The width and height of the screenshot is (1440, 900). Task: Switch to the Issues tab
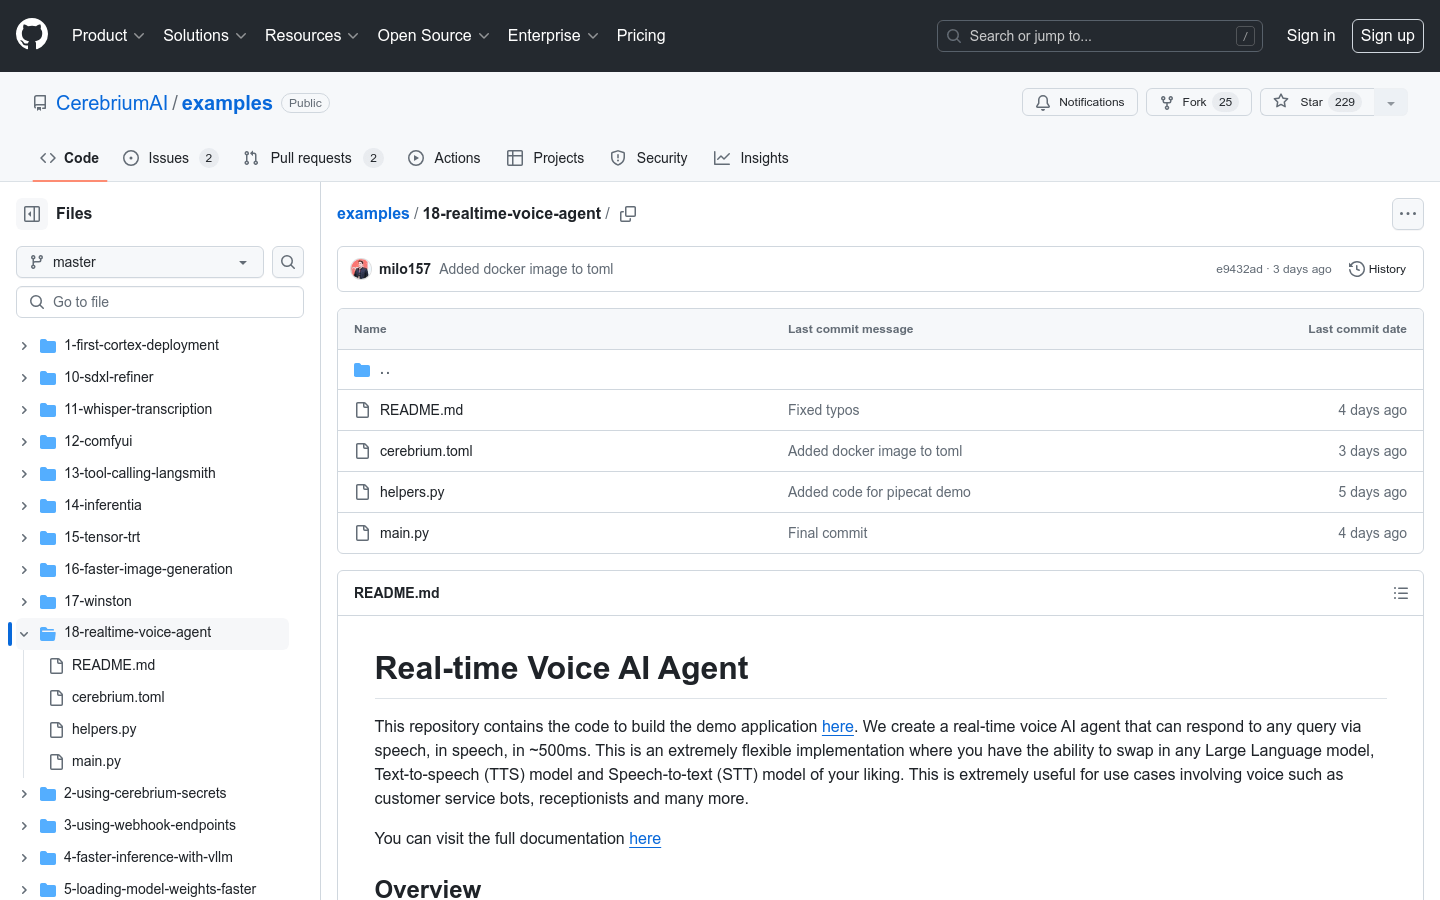click(x=170, y=158)
